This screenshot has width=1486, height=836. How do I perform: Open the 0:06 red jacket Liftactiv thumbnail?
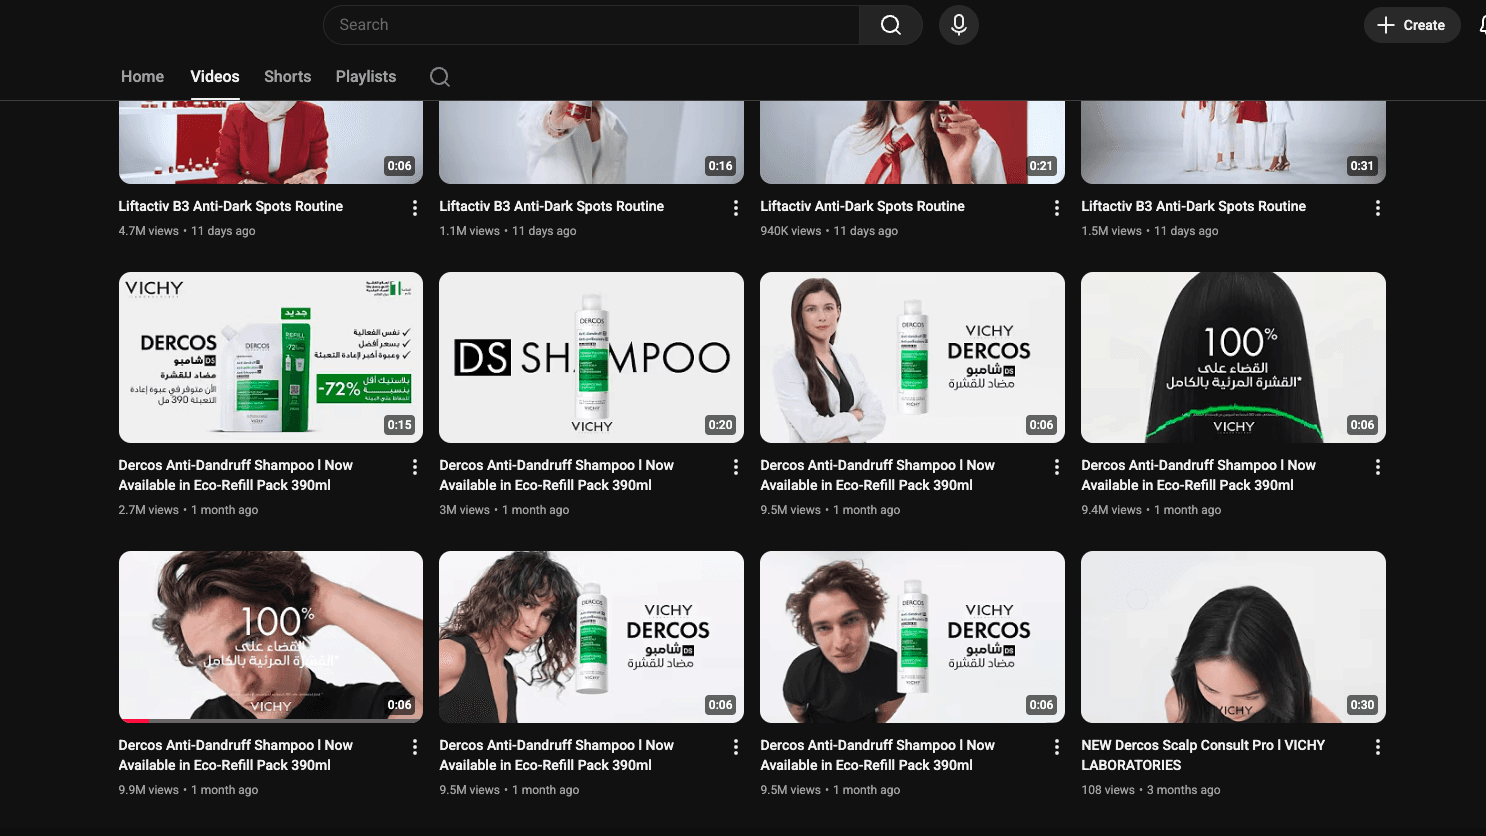click(x=271, y=142)
